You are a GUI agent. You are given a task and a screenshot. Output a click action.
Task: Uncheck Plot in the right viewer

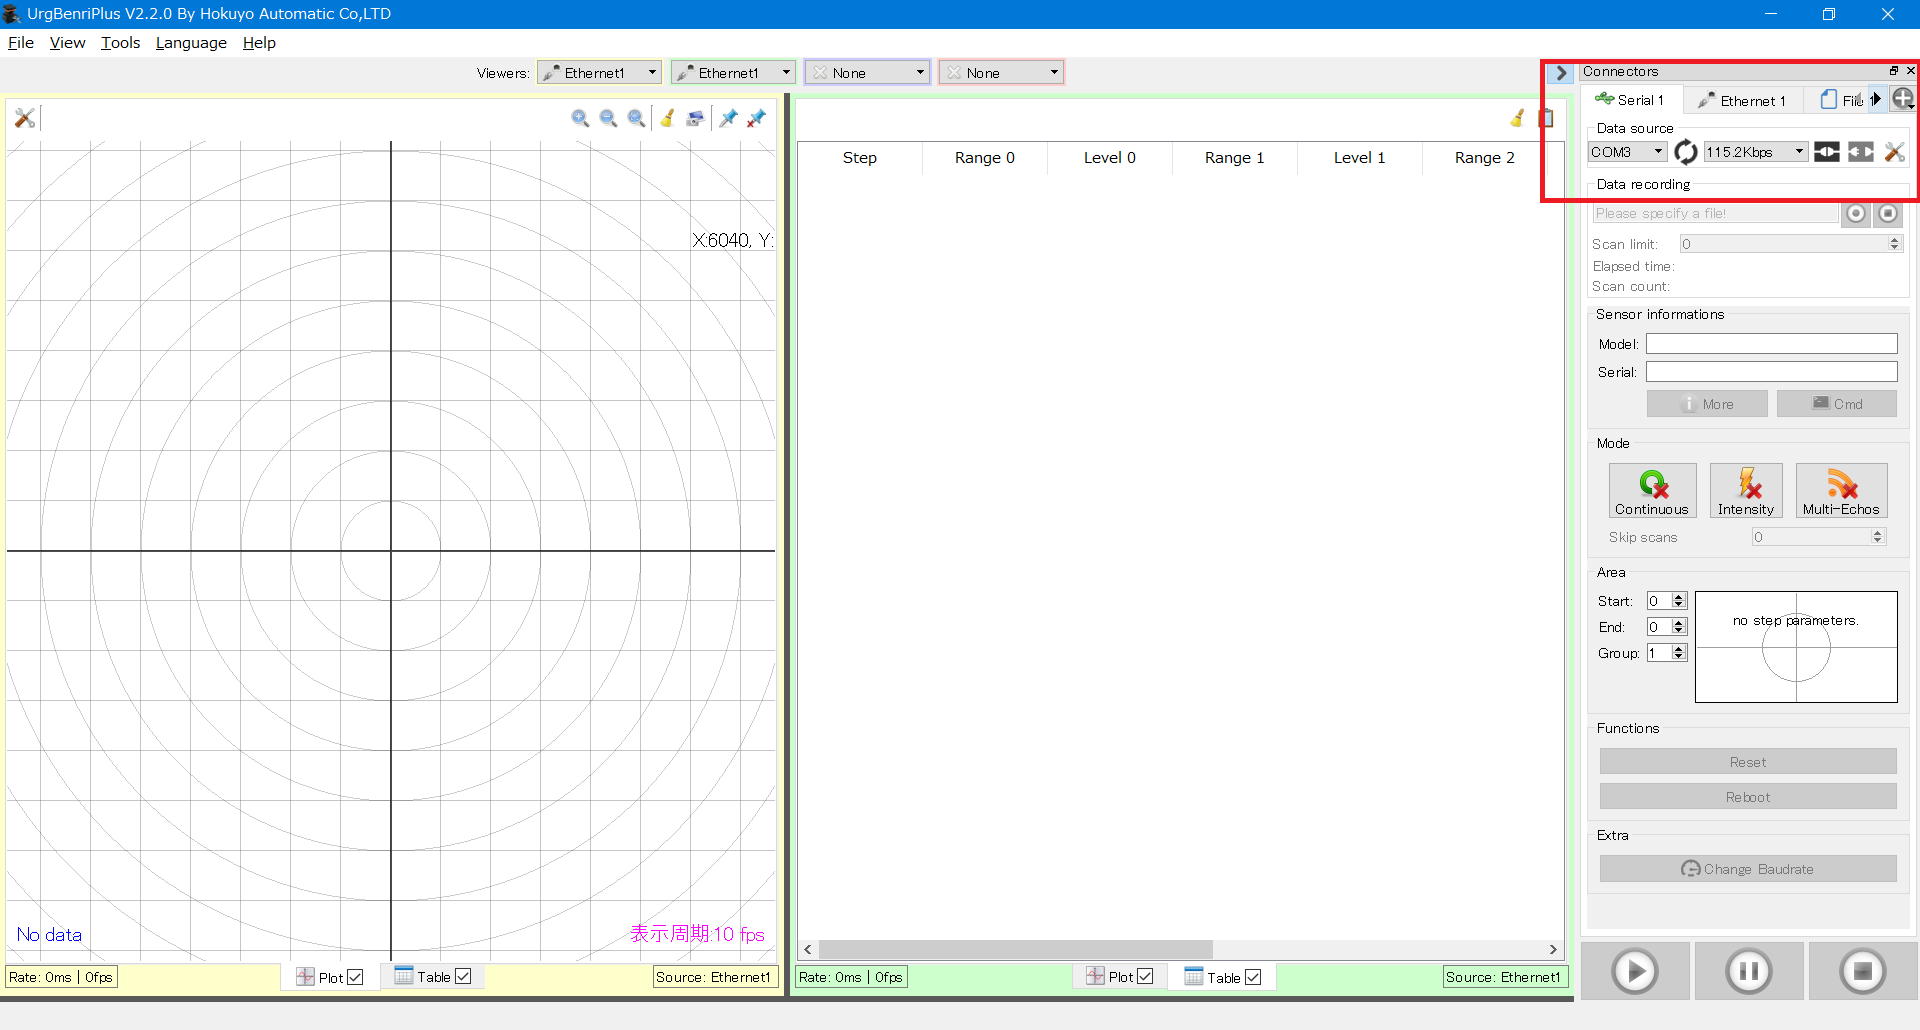pyautogui.click(x=1145, y=977)
